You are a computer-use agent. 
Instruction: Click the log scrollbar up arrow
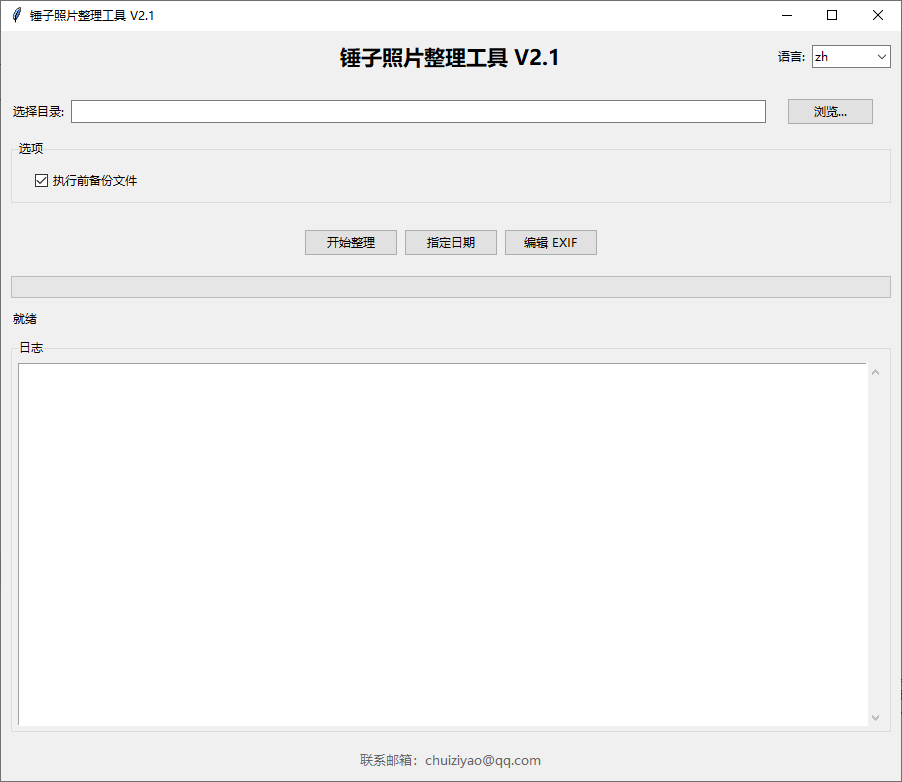(x=875, y=373)
